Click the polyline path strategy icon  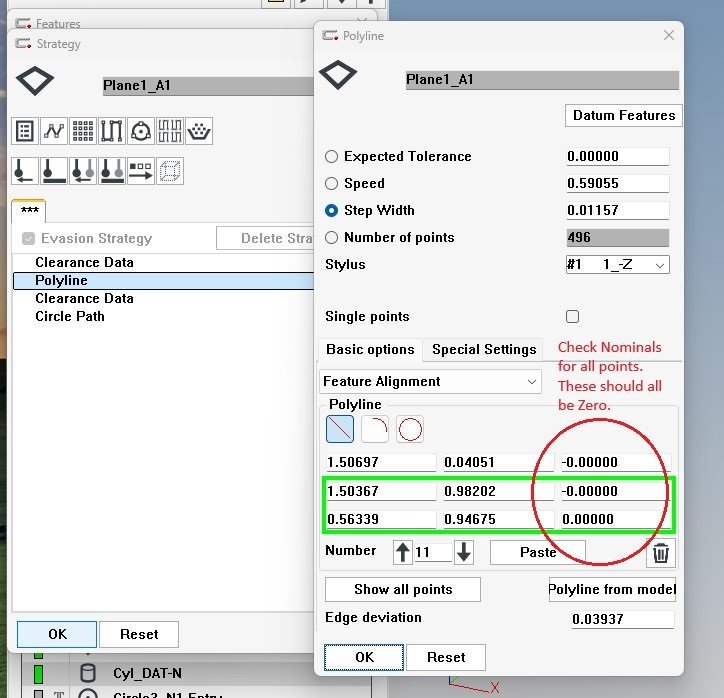point(54,131)
